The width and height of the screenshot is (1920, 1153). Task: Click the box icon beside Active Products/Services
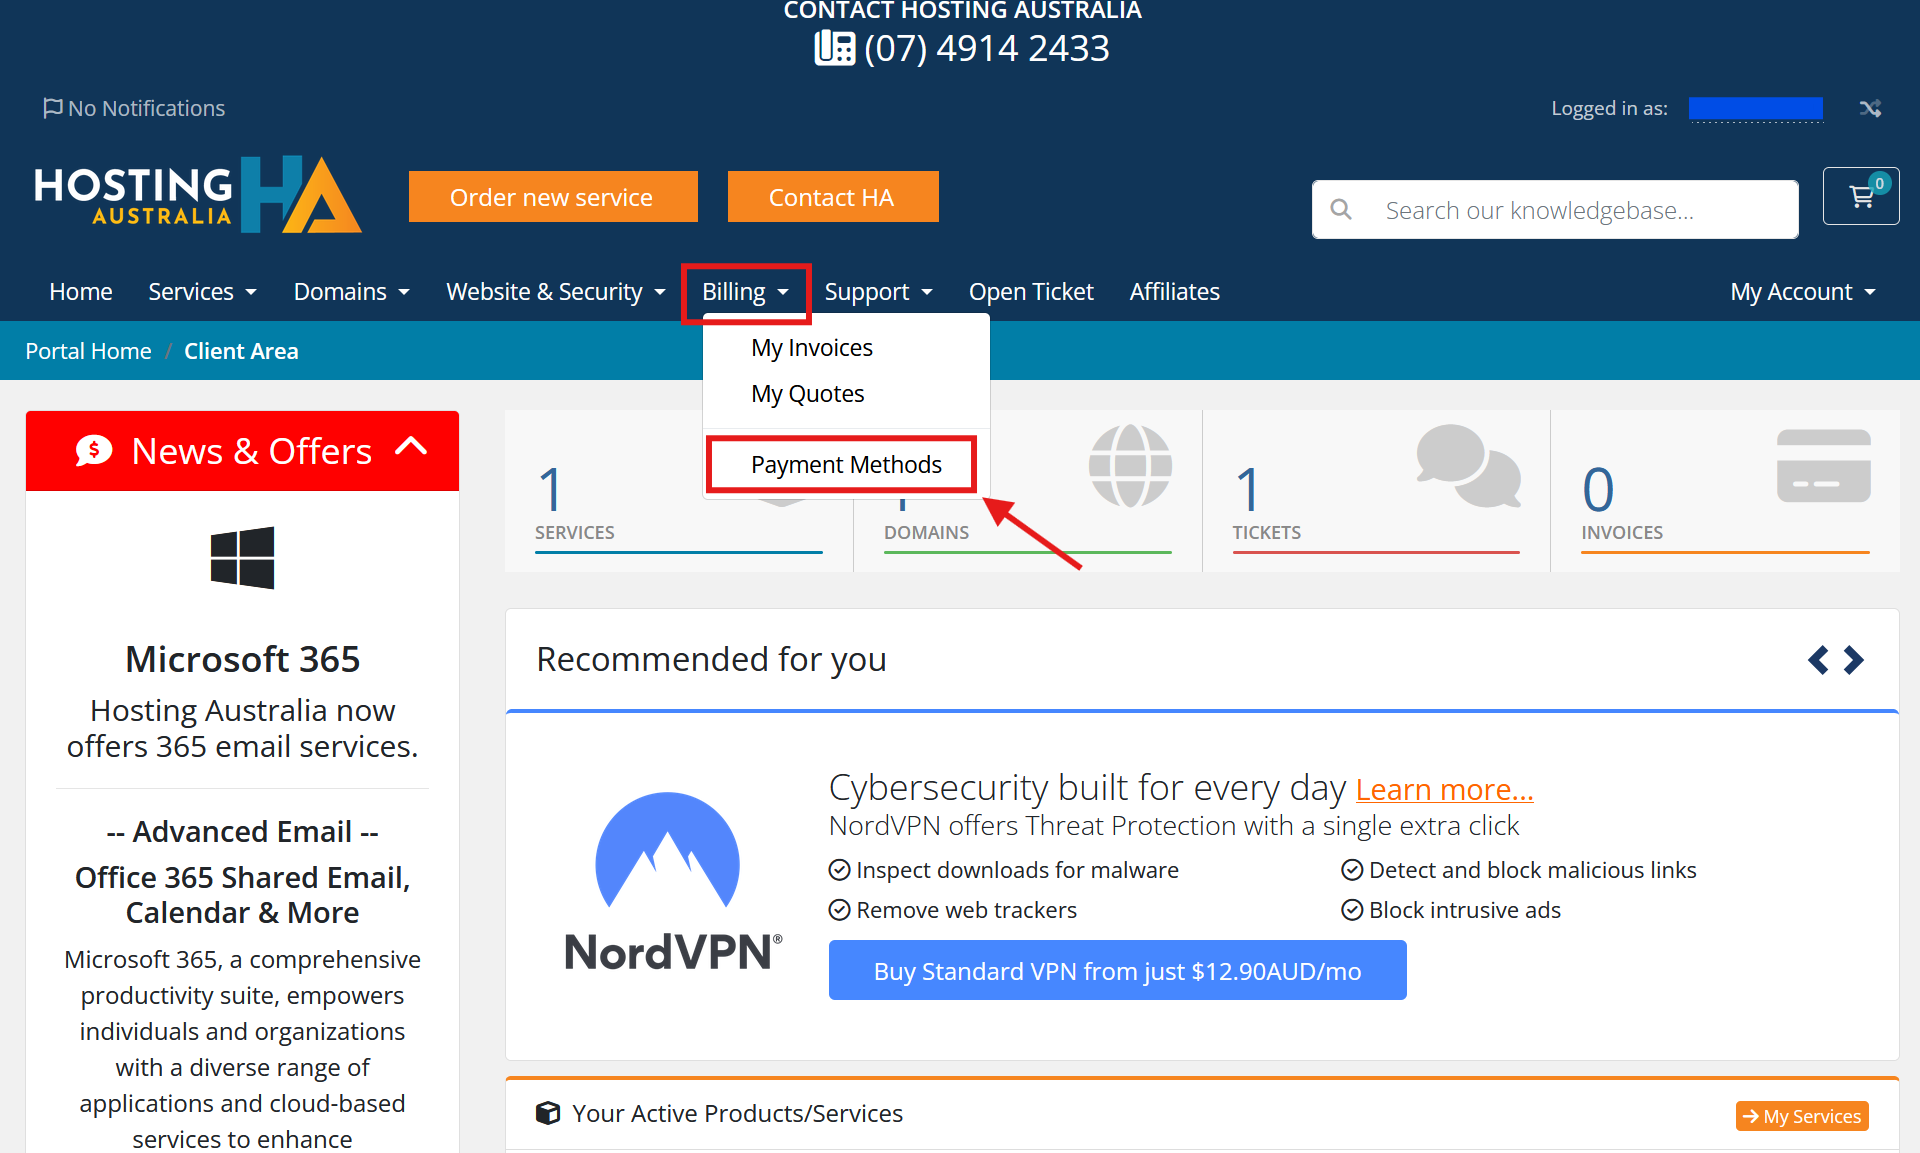coord(548,1113)
